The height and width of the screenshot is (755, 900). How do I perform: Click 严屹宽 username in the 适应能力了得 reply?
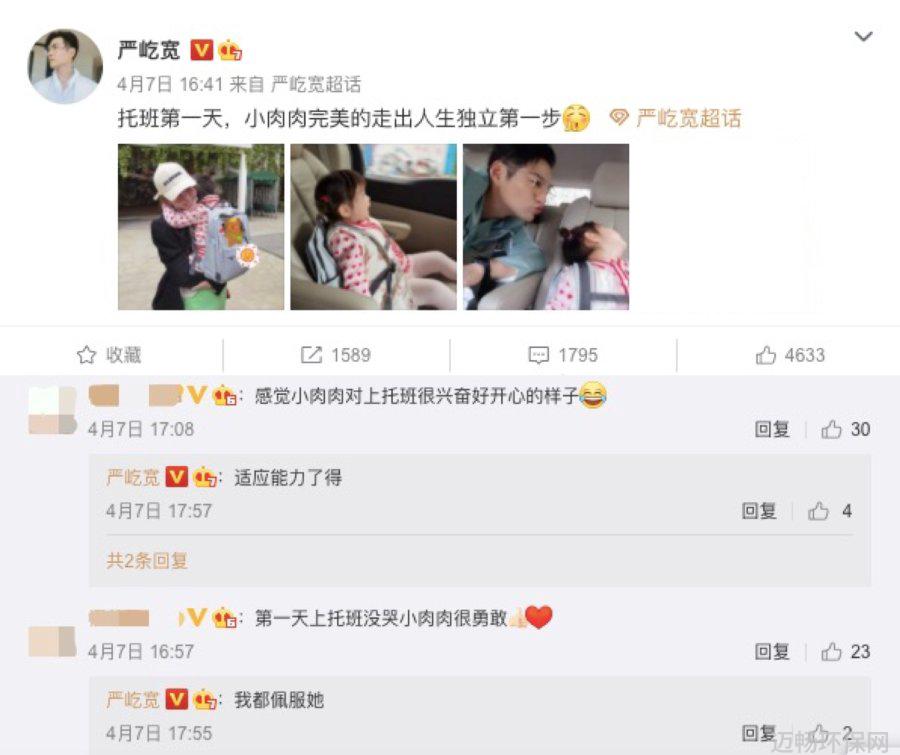tap(133, 477)
